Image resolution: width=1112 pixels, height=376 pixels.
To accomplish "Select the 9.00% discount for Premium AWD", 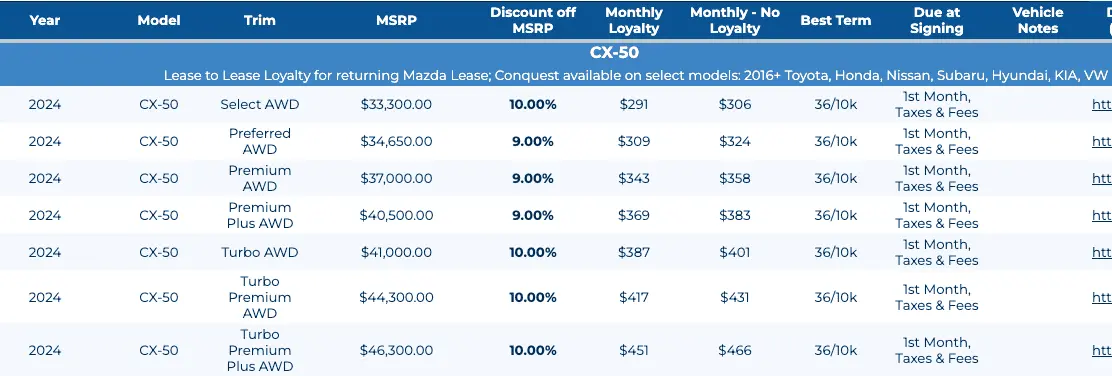I will [533, 178].
